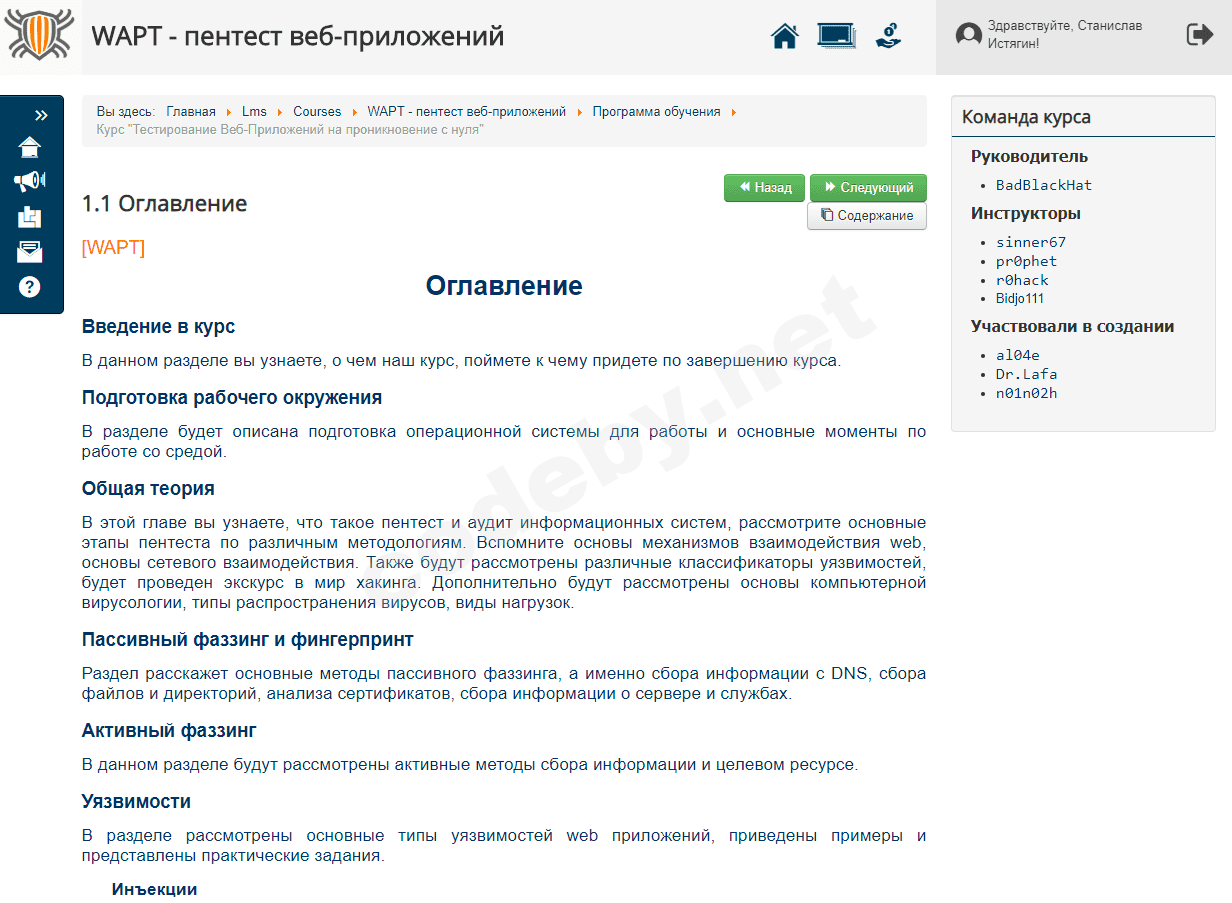Click the header title WAPT - пентест веб-приложений
1232x903 pixels.
[298, 37]
